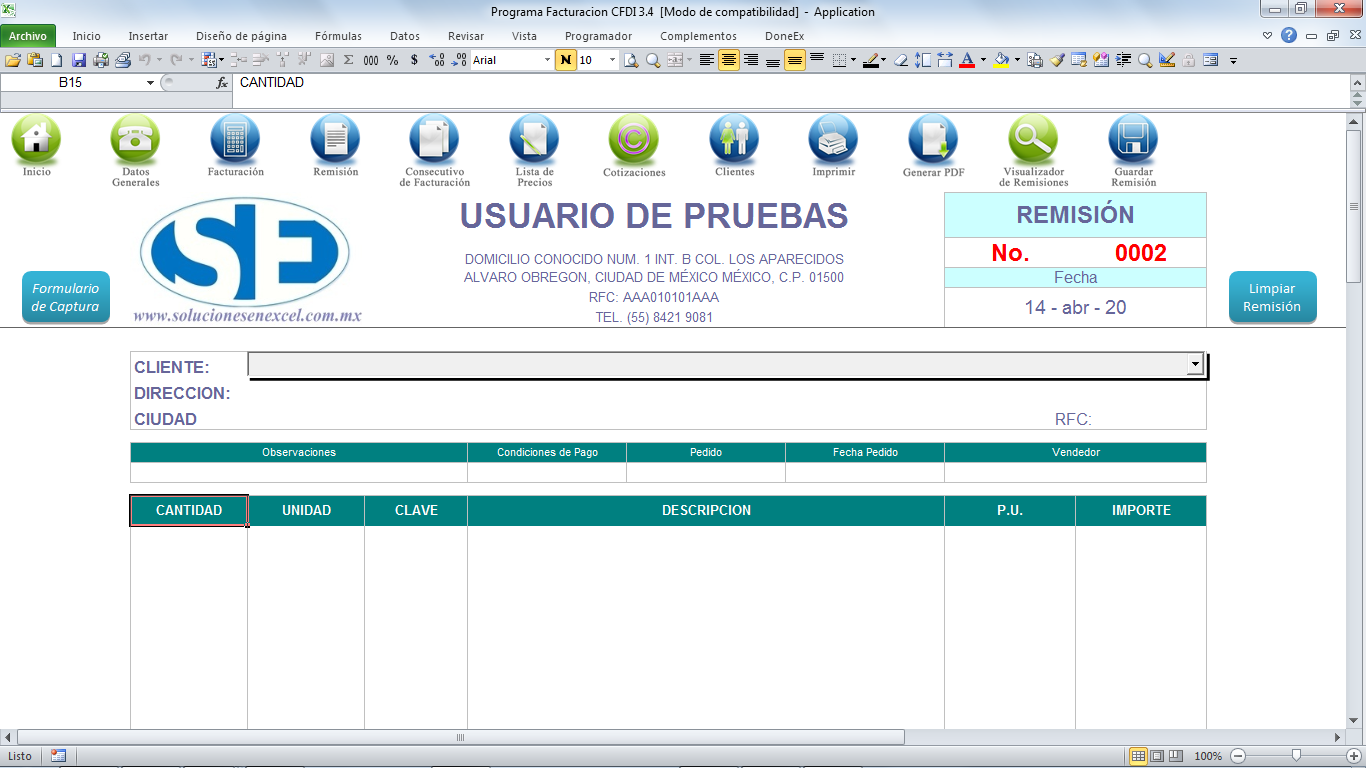
Task: Open the borders dropdown arrow
Action: 853,60
